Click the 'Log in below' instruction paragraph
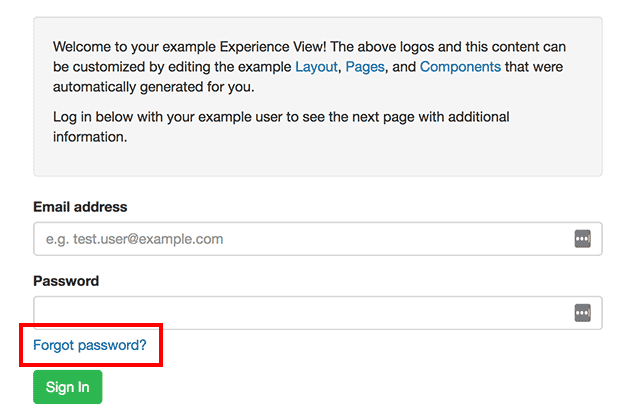 281,127
